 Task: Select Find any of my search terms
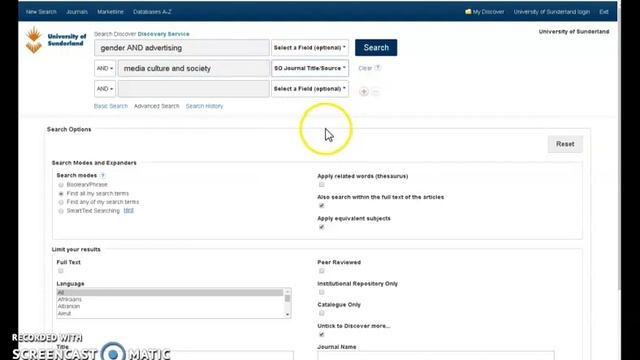pyautogui.click(x=61, y=202)
